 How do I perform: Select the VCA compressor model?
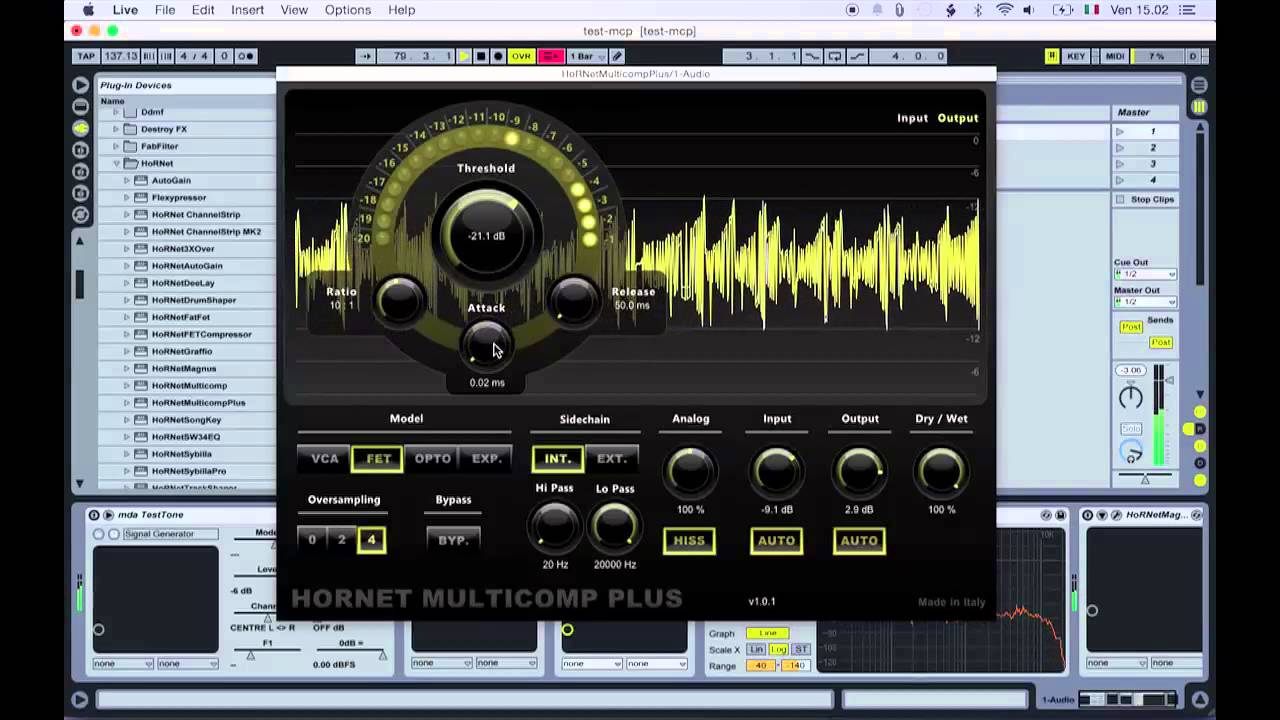325,459
